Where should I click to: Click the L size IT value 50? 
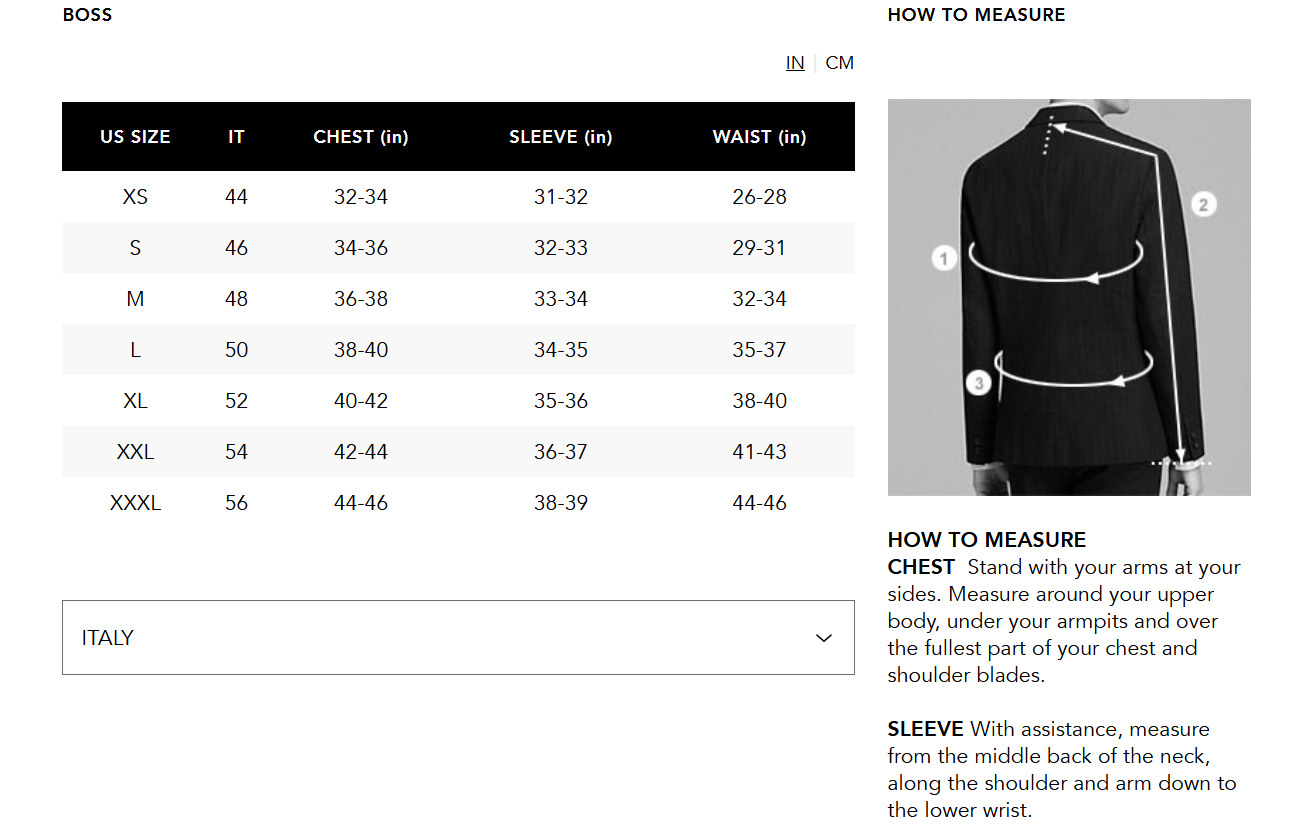236,350
